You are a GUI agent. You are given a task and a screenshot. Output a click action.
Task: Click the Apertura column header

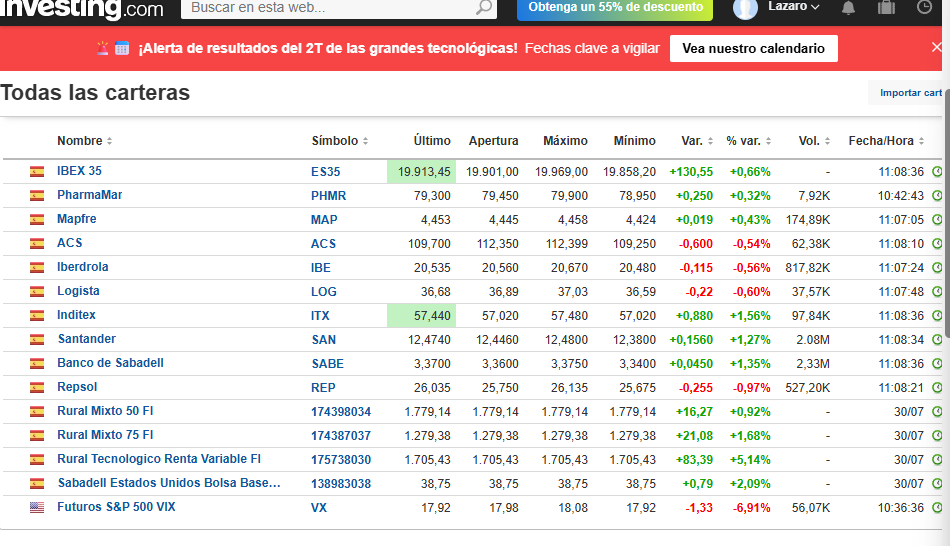[493, 141]
